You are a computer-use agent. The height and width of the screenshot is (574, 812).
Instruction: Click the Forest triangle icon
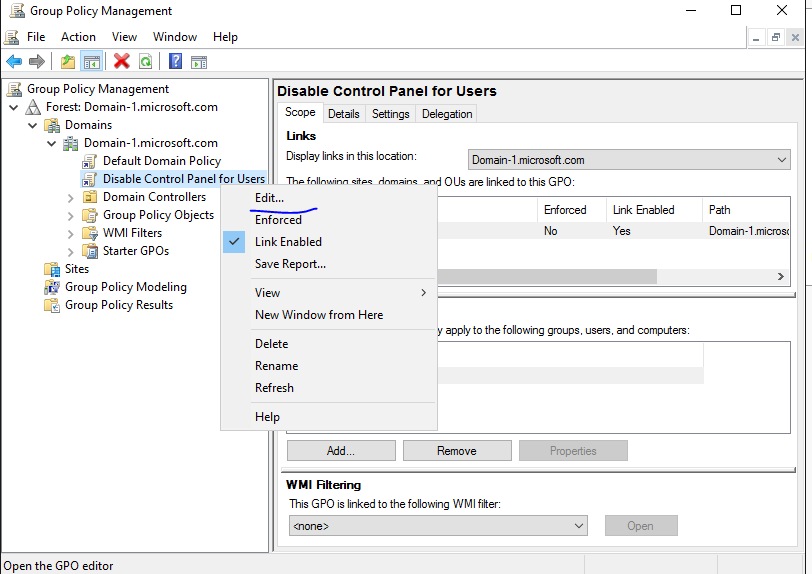[x=33, y=107]
